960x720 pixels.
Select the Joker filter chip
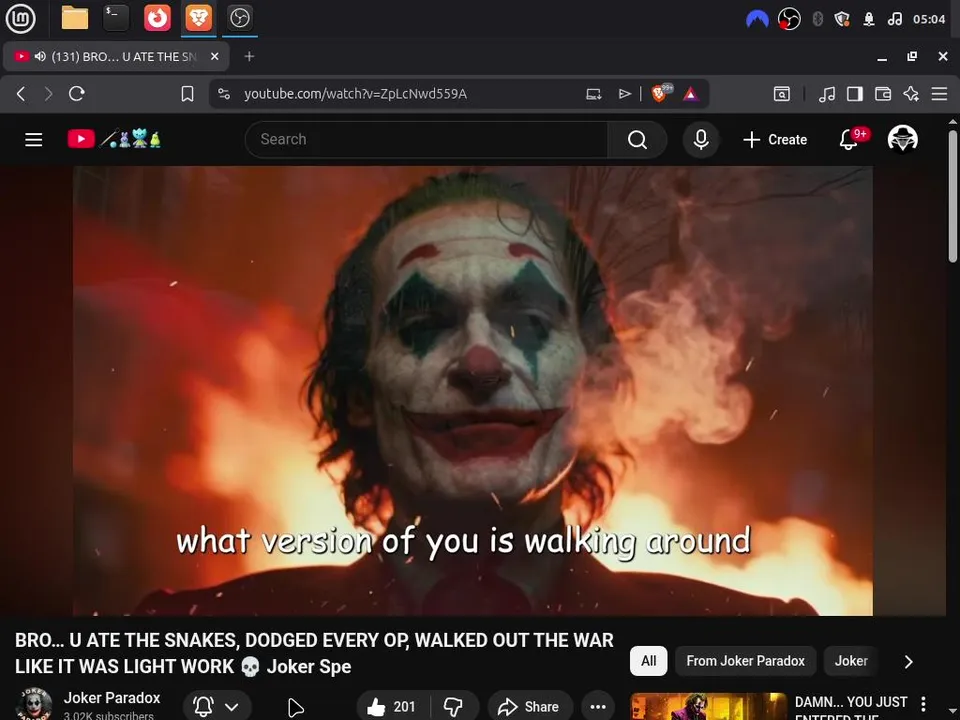(x=851, y=661)
